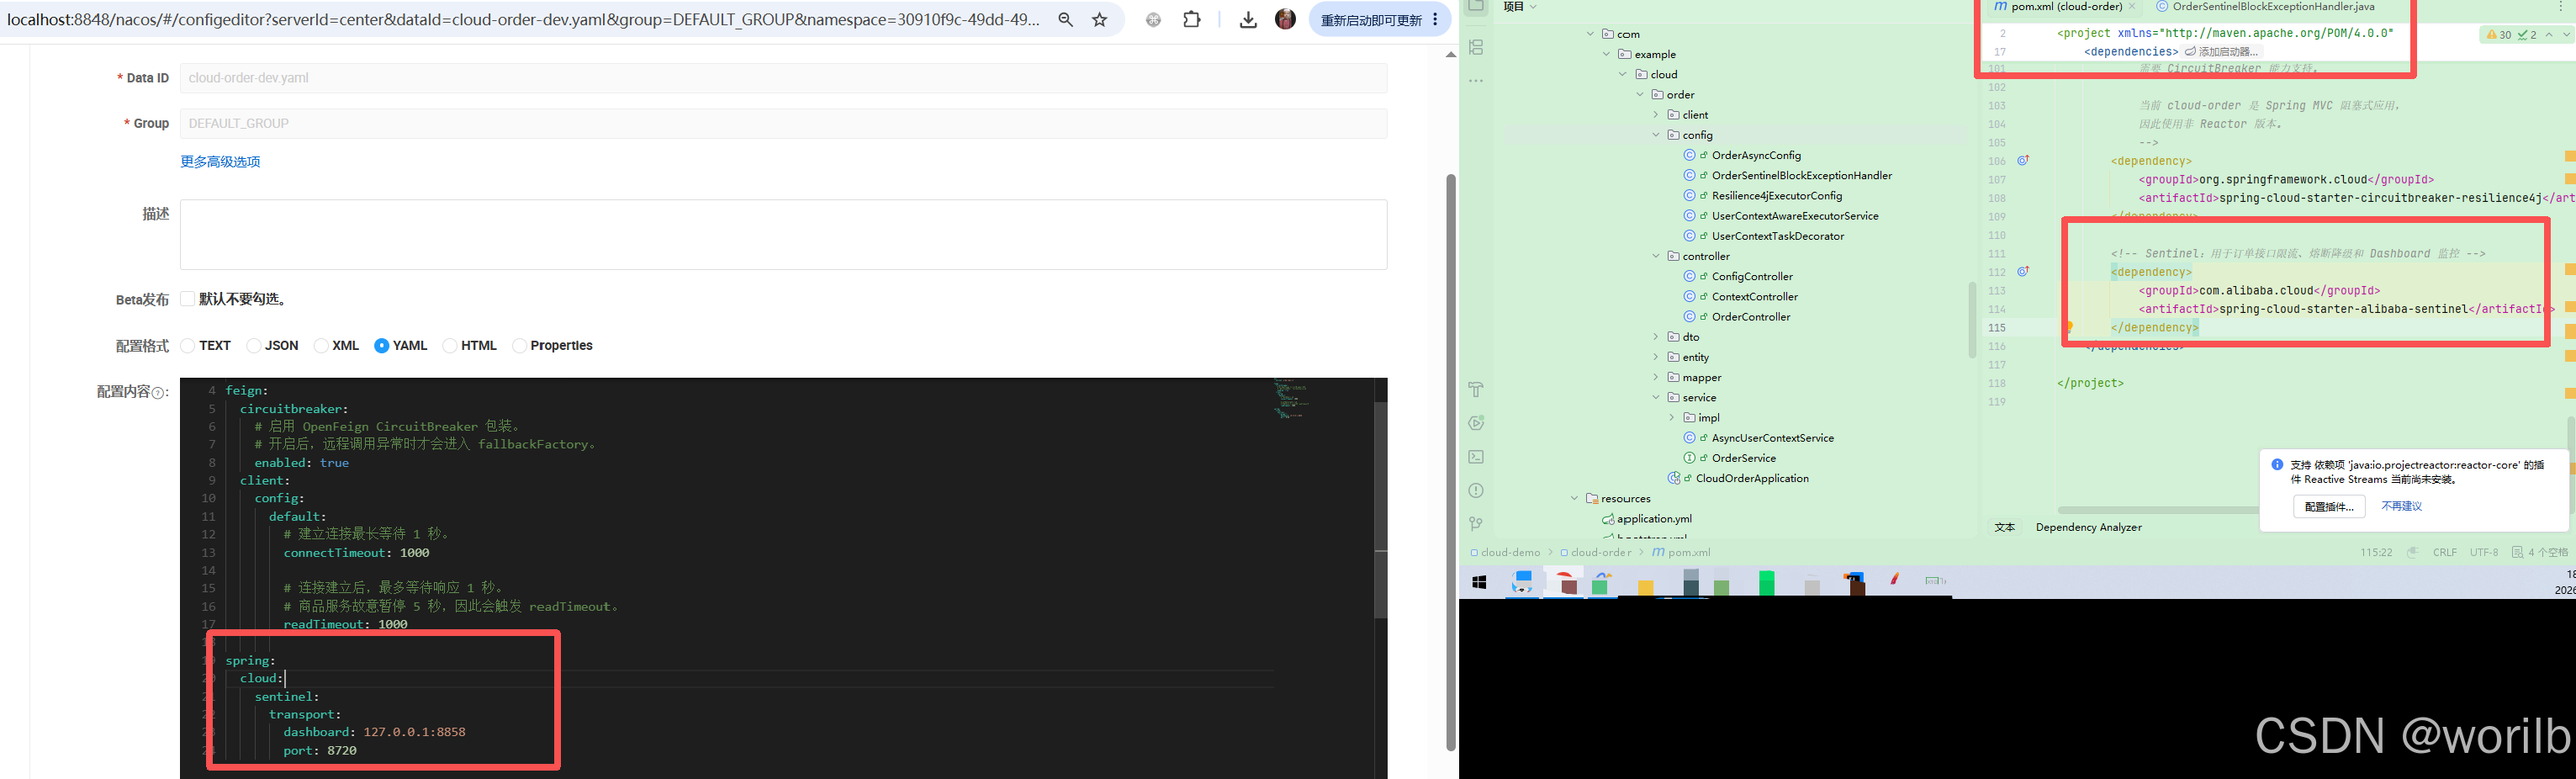Open the IDE Services tool window icon

tap(1476, 423)
